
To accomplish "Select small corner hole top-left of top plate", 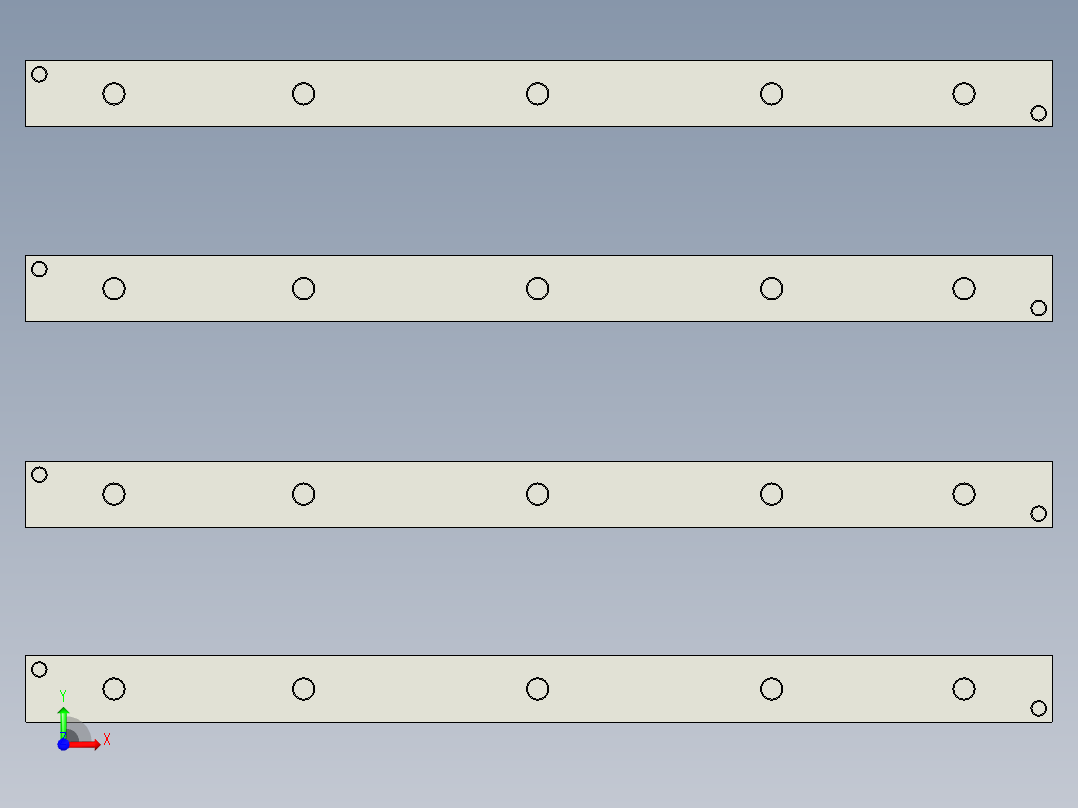I will pyautogui.click(x=39, y=74).
